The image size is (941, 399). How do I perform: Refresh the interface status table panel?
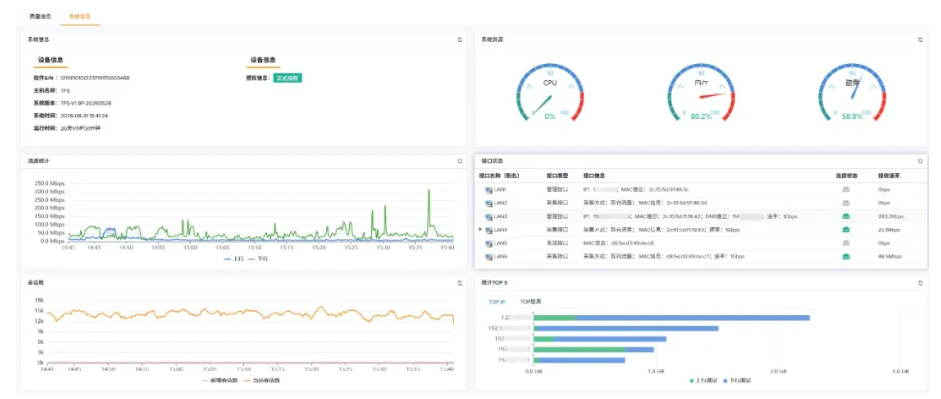click(x=920, y=161)
